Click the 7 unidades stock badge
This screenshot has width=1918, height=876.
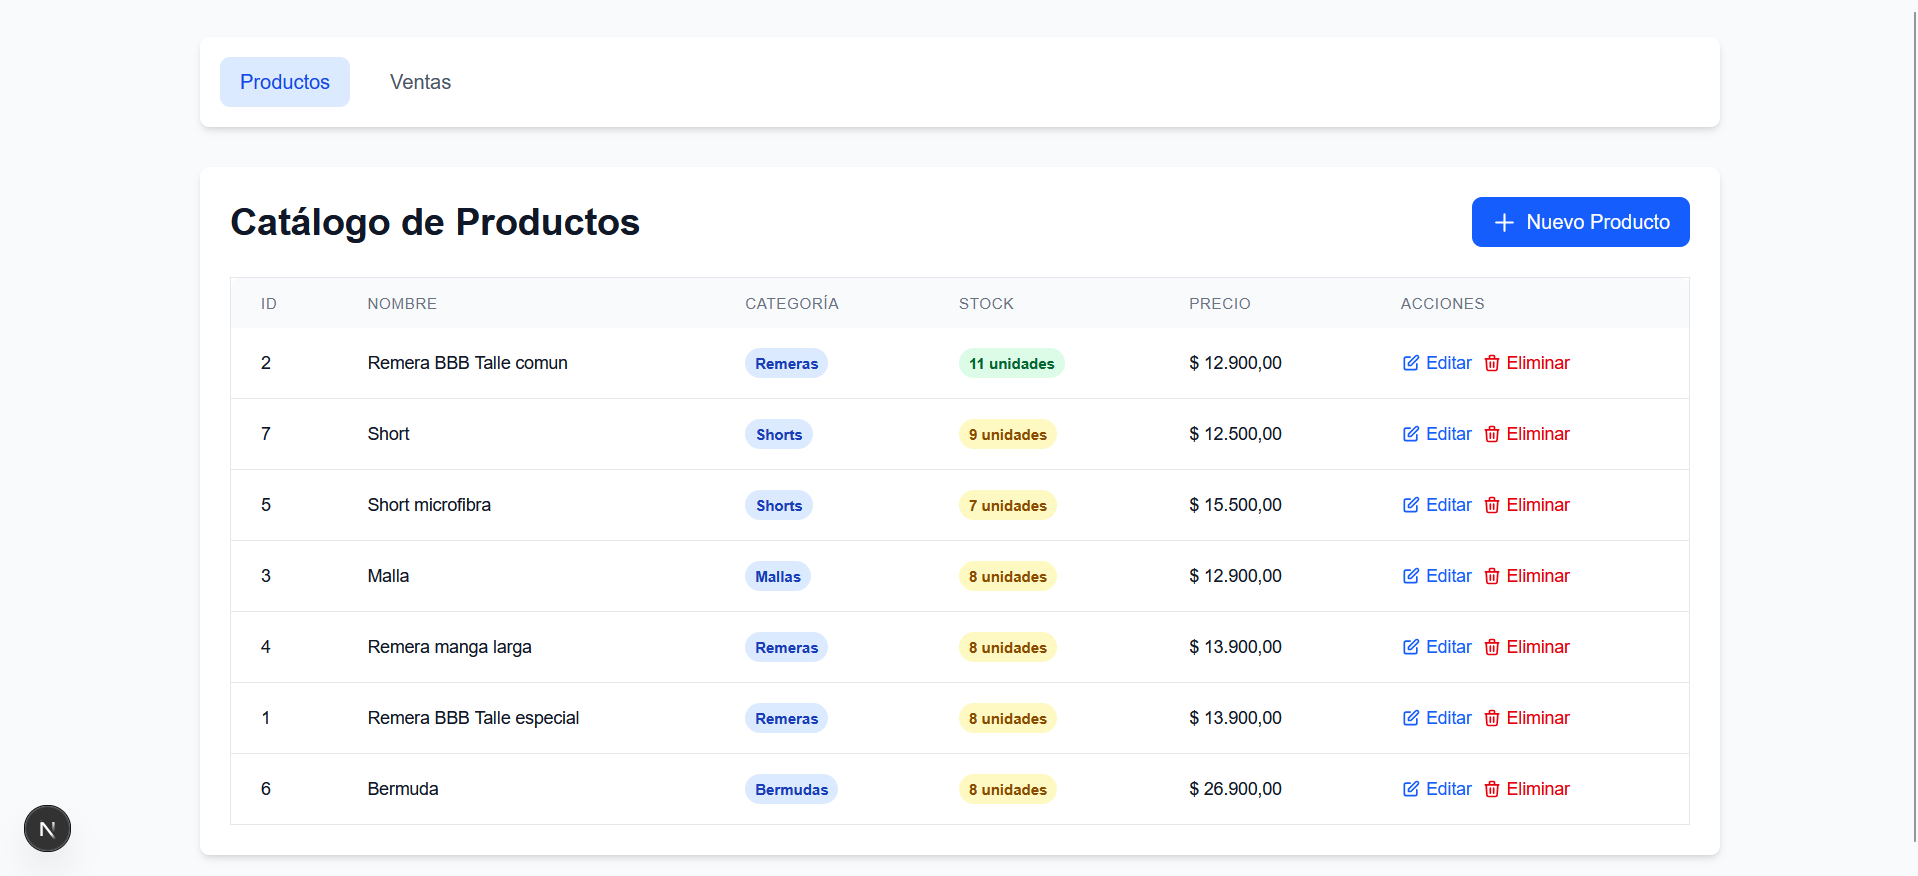(1007, 505)
